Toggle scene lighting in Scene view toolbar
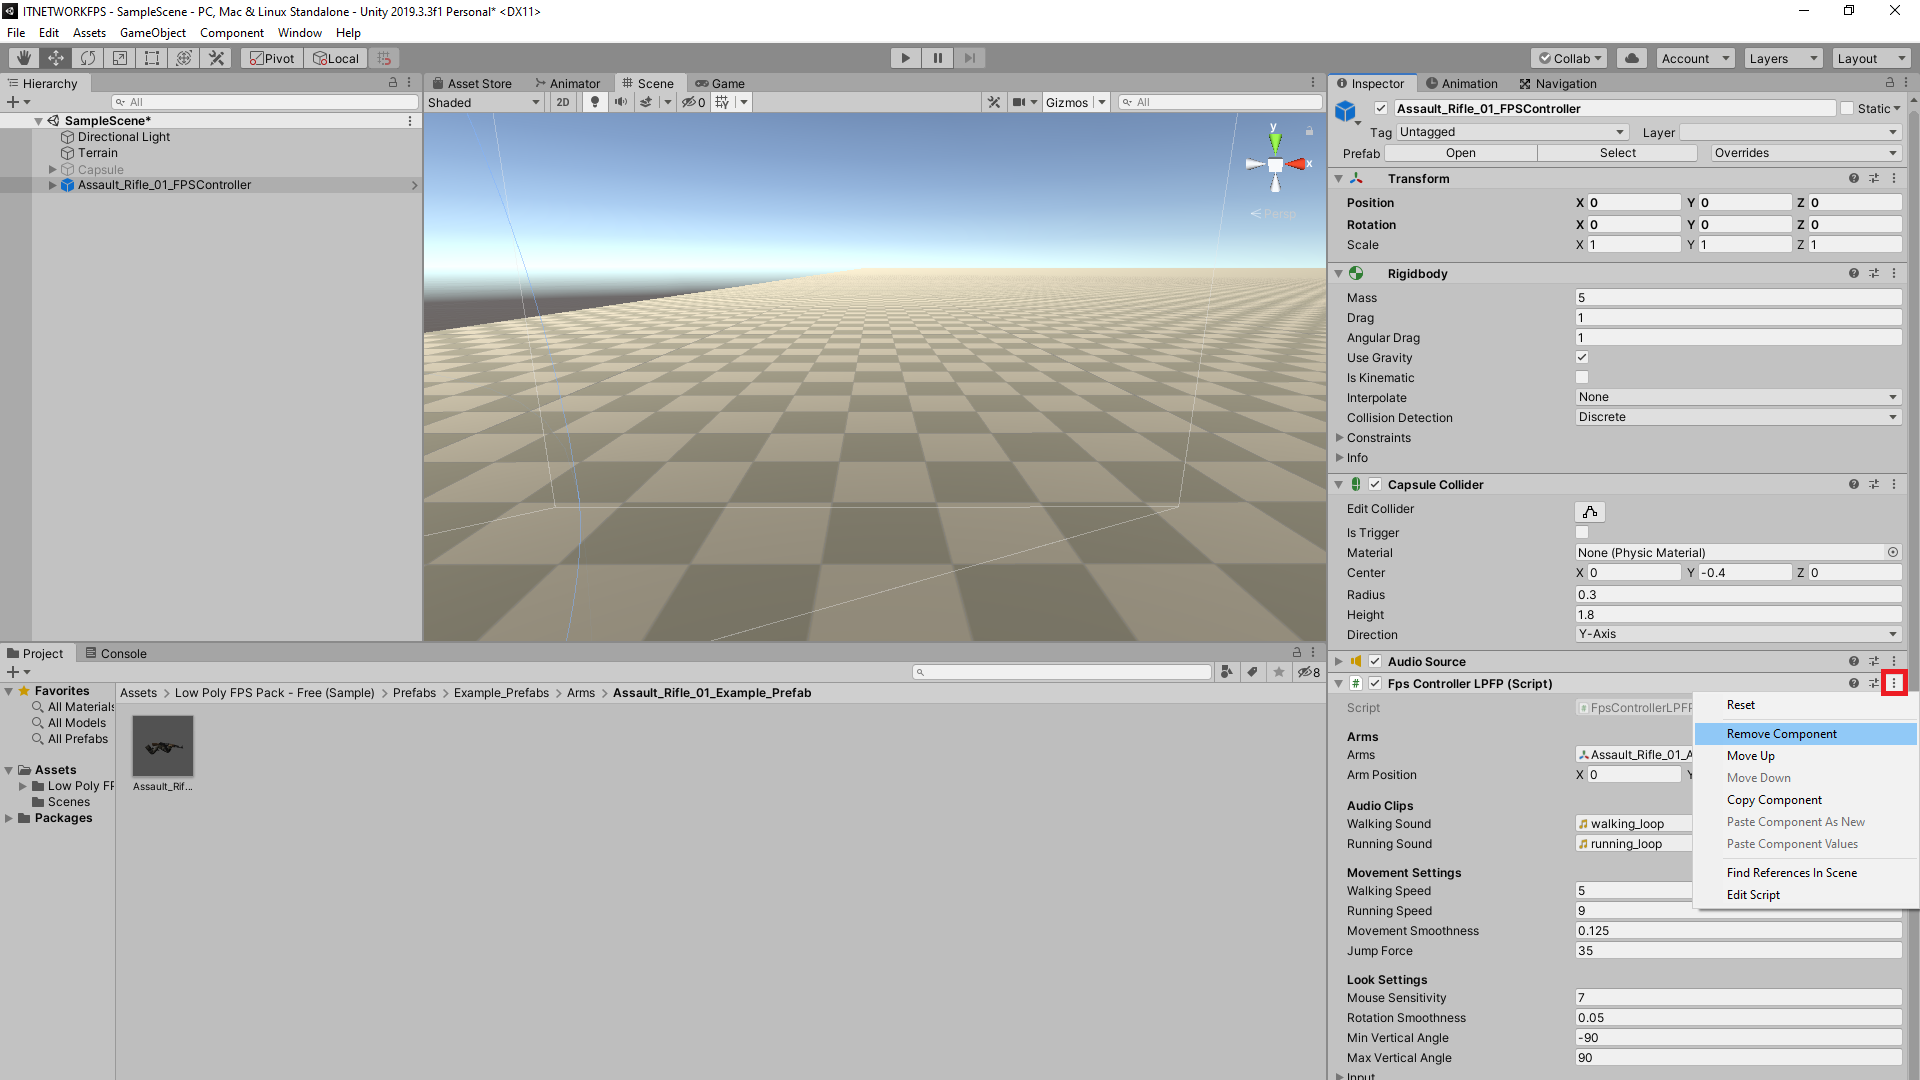1920x1080 pixels. [595, 101]
